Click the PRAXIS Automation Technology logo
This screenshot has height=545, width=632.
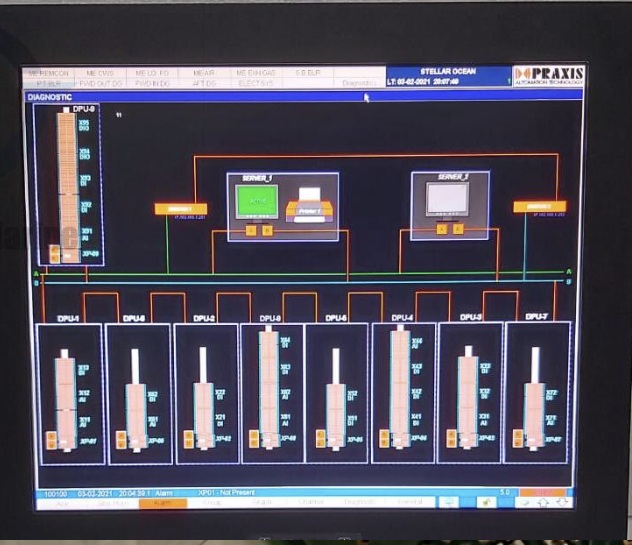click(549, 76)
